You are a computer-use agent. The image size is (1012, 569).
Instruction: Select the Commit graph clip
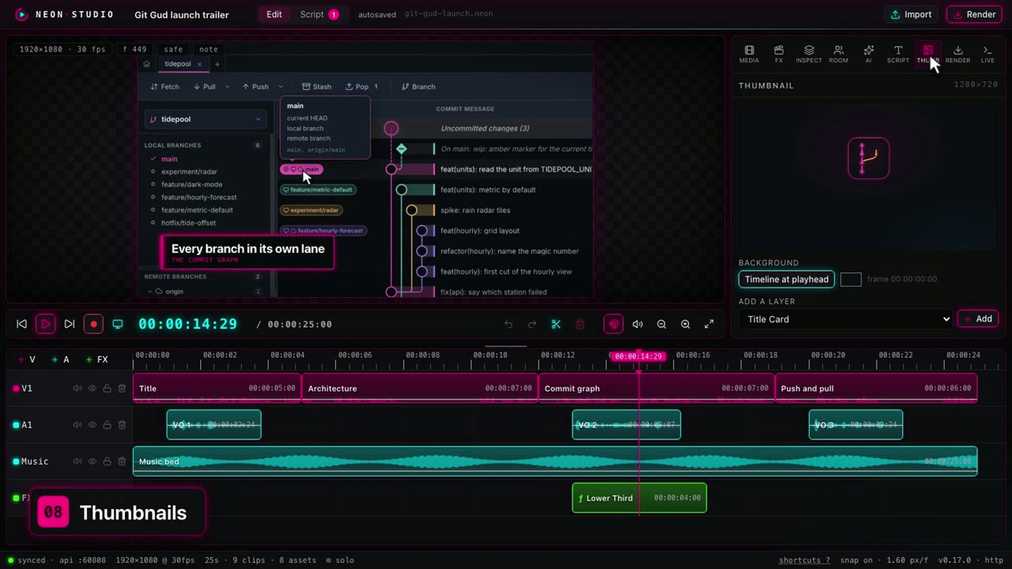(656, 388)
